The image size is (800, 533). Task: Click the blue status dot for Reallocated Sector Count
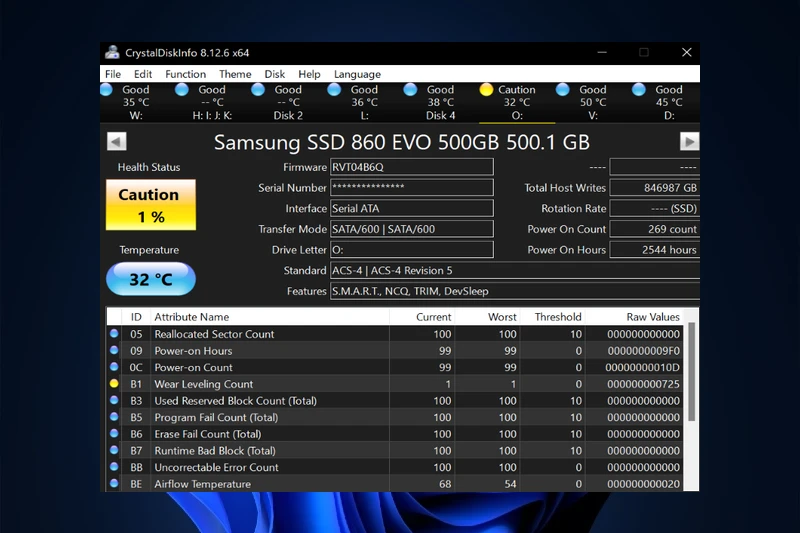point(114,334)
